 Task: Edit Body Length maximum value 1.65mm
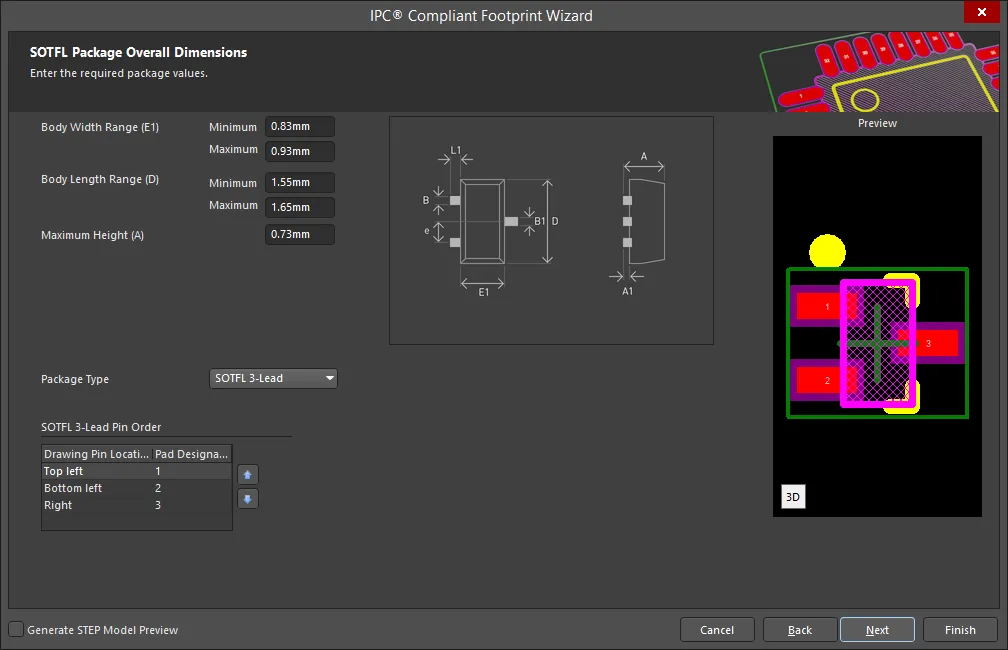pos(300,207)
